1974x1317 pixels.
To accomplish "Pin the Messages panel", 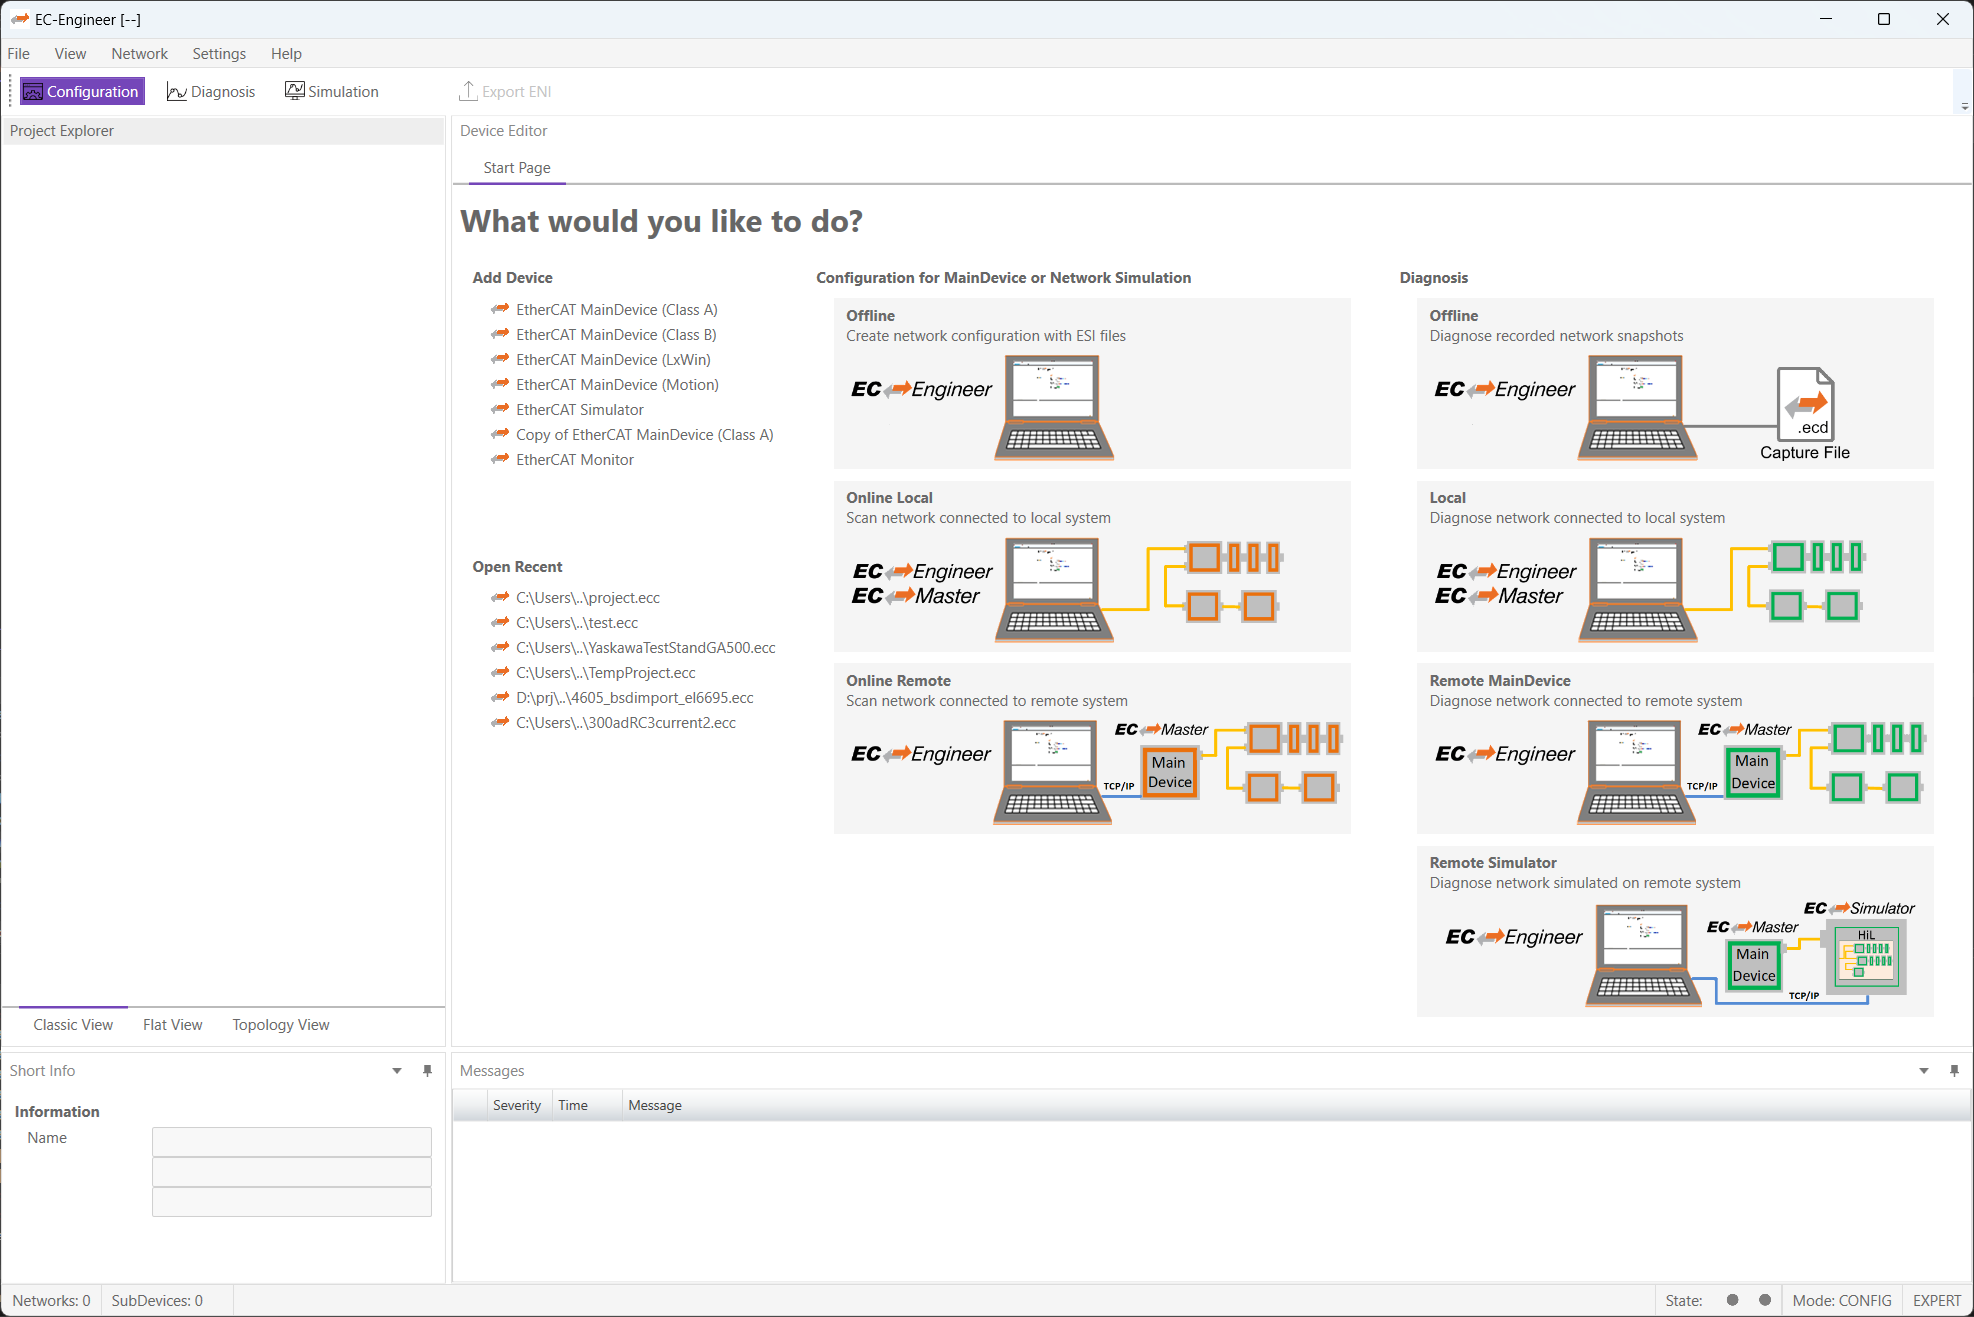I will (1953, 1070).
